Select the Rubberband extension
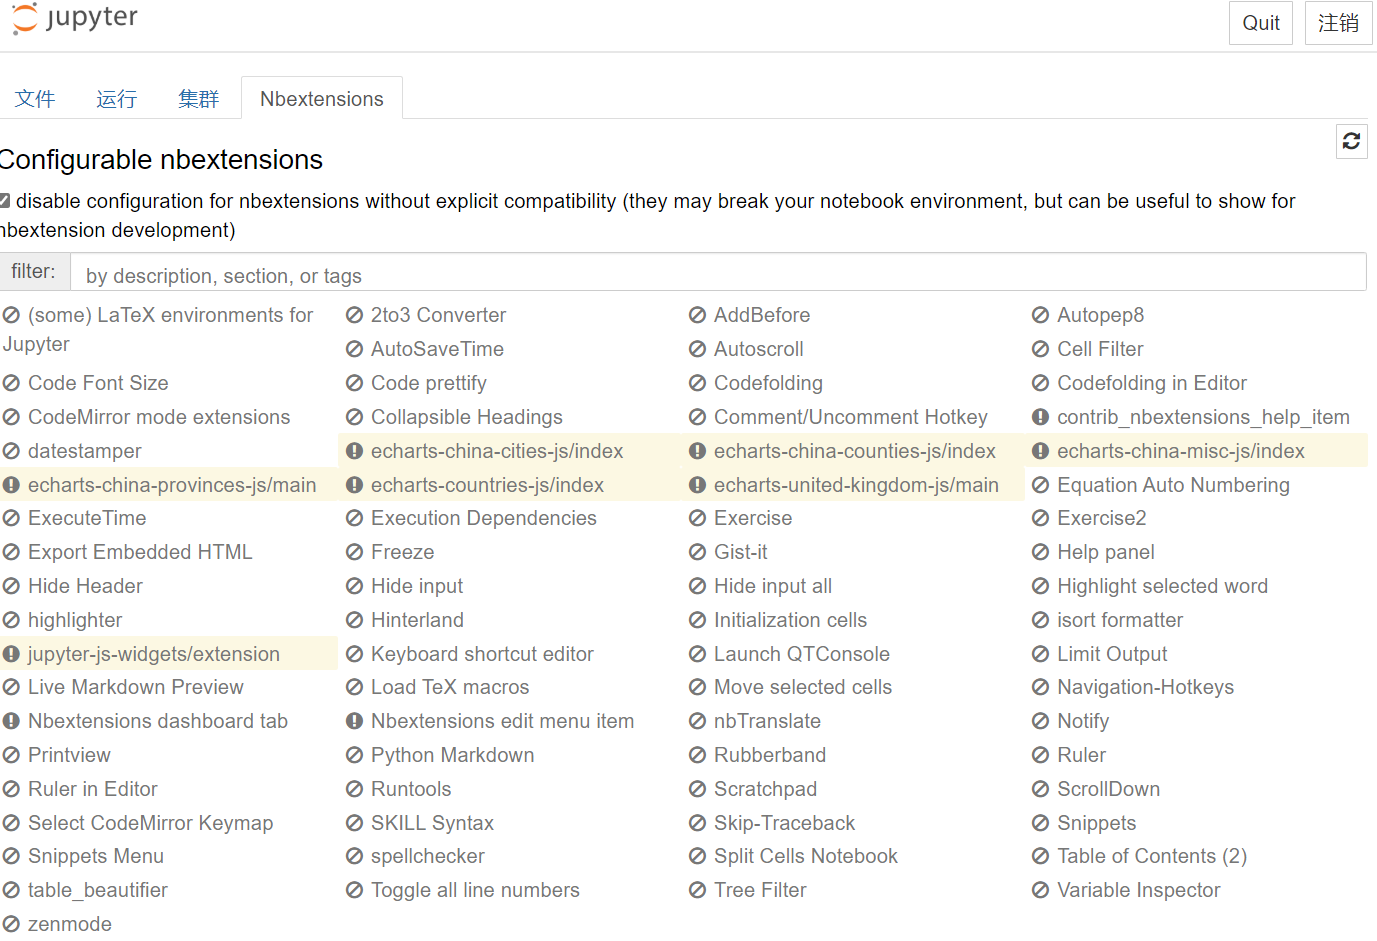The width and height of the screenshot is (1377, 941). point(770,755)
